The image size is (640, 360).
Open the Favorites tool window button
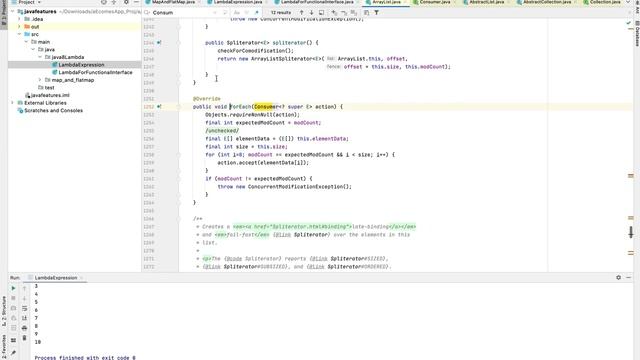(x=4, y=347)
